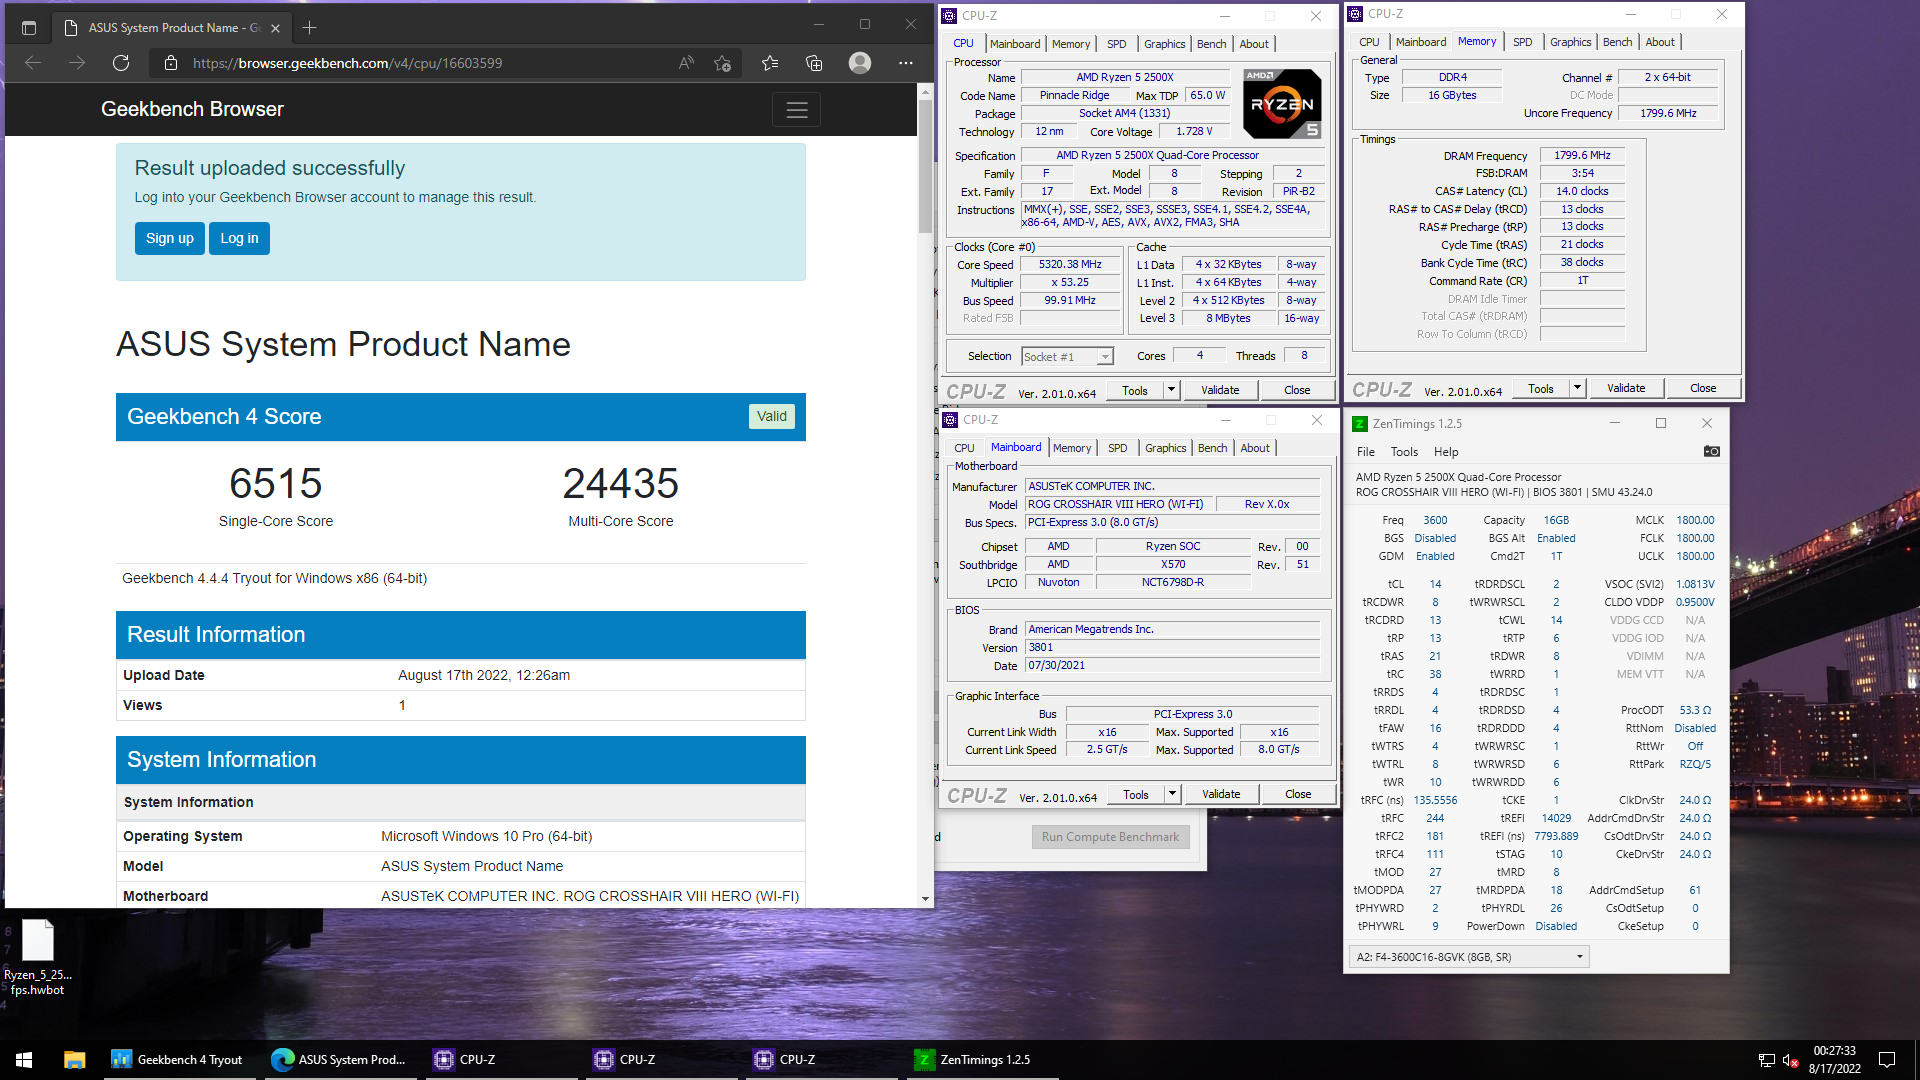Click the Log in button
1920x1080 pixels.
[x=239, y=238]
